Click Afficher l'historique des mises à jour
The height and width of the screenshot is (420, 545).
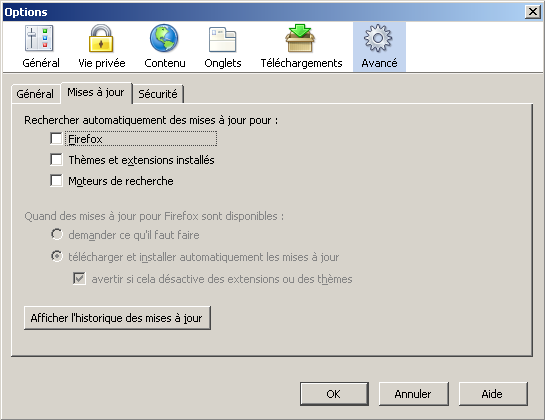(x=117, y=318)
